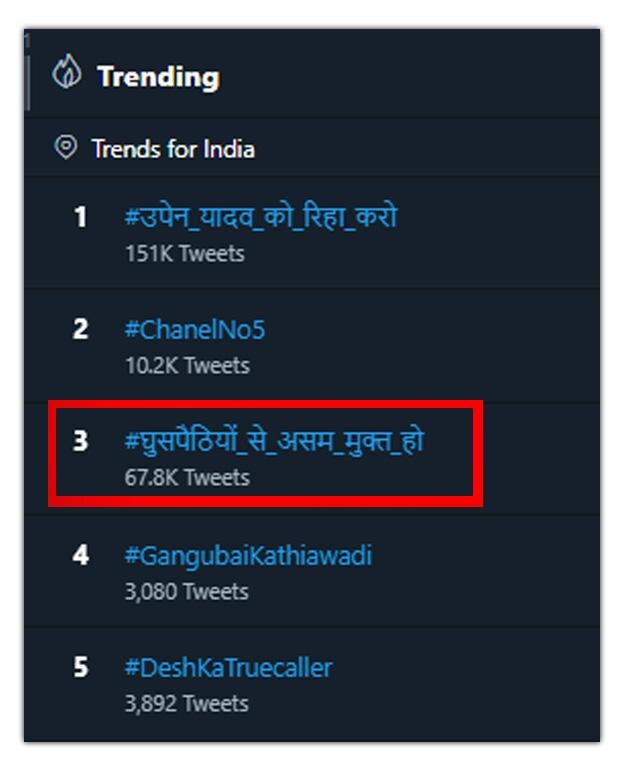Viewport: 624px width, 771px height.
Task: Select the Trending heading text
Action: click(158, 77)
